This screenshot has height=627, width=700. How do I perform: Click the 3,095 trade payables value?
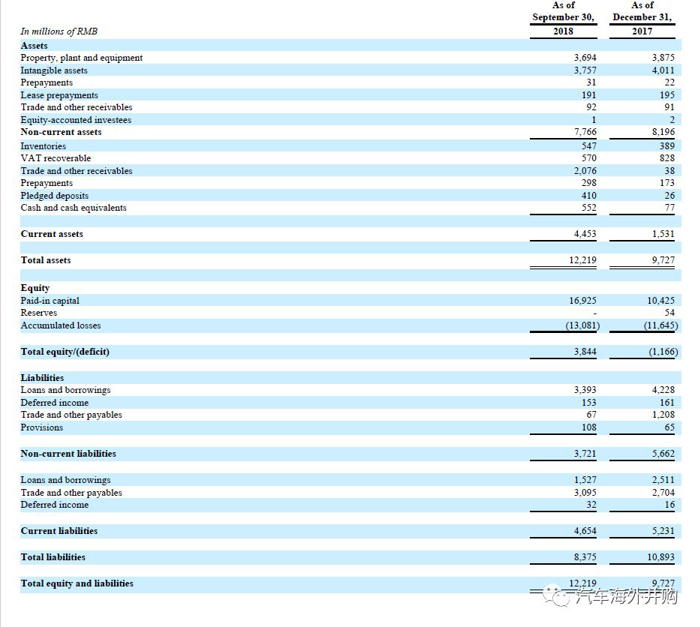tap(585, 493)
